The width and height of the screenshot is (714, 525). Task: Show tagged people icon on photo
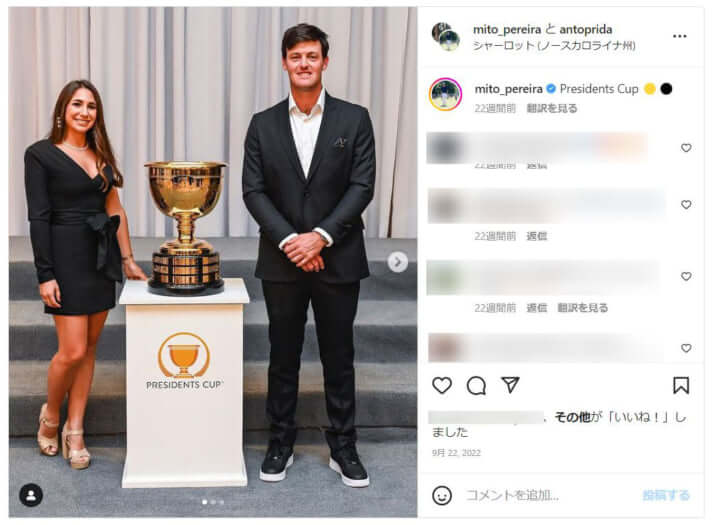point(31,495)
